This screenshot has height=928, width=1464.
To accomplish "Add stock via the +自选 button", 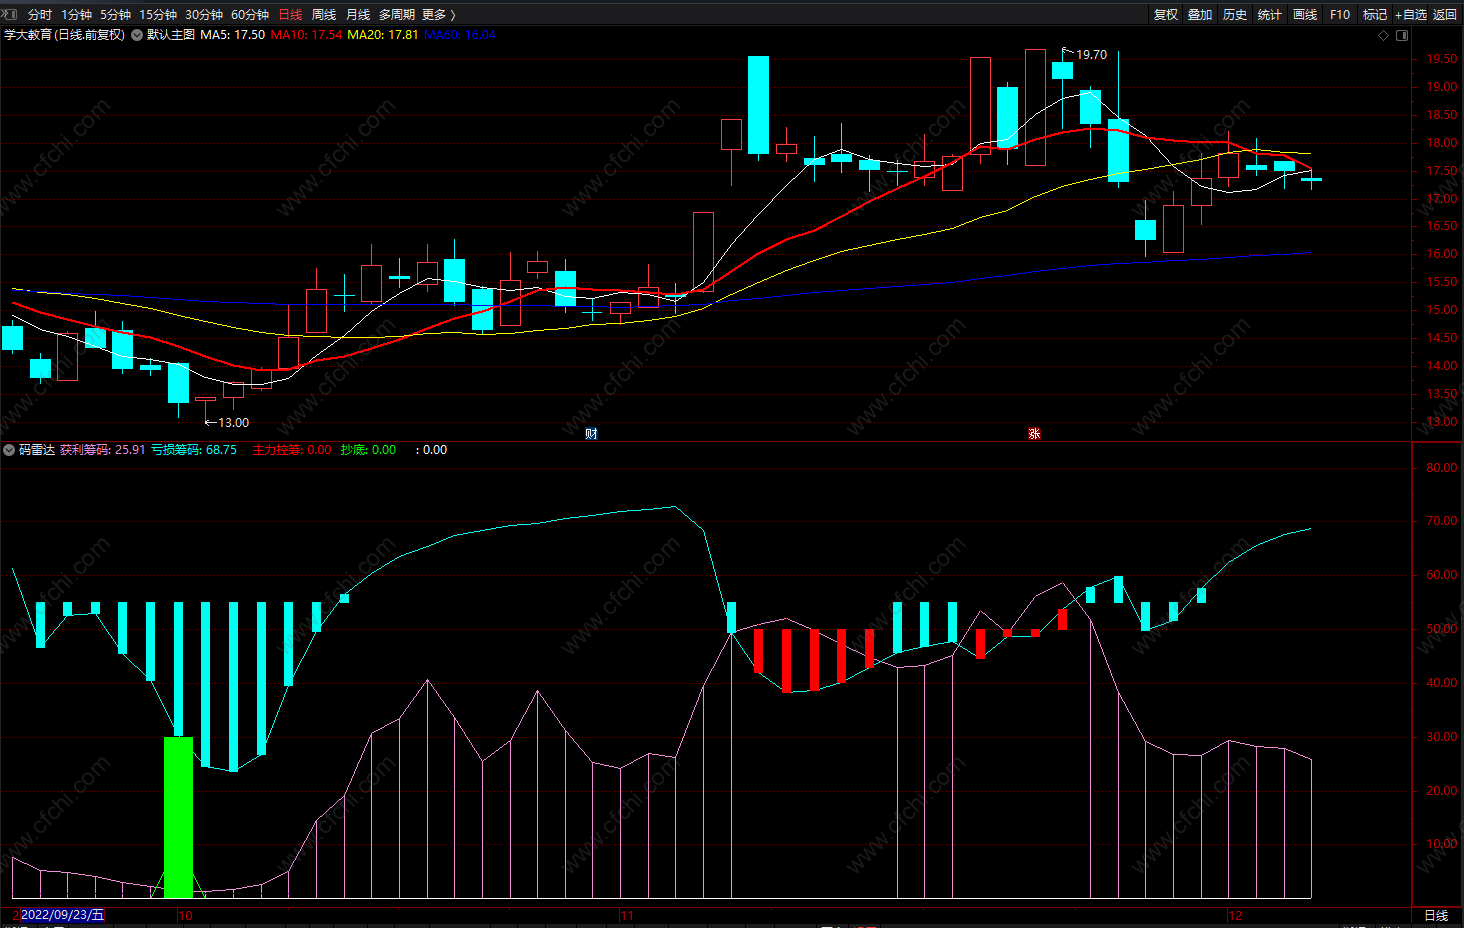I will click(x=1411, y=14).
